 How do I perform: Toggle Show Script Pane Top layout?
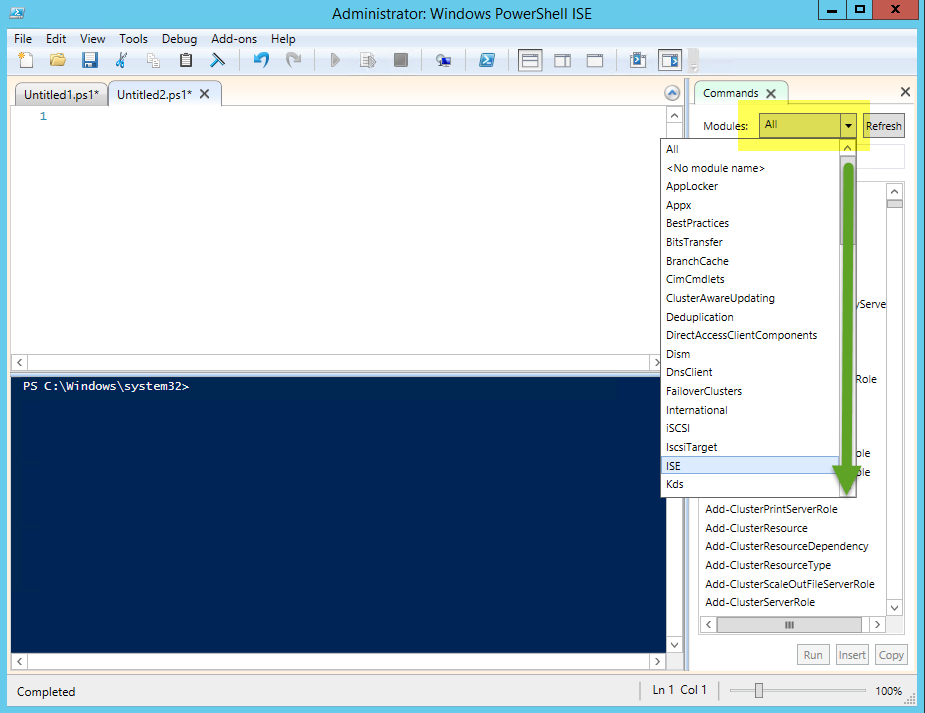[x=530, y=61]
